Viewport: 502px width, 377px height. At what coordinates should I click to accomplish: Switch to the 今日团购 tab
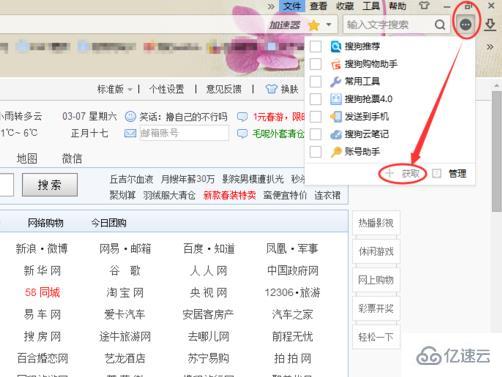coord(109,223)
